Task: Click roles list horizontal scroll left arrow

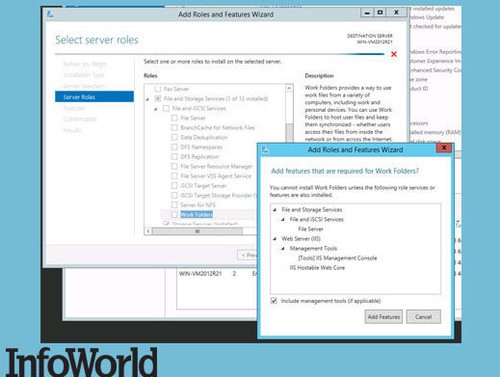Action: pyautogui.click(x=148, y=231)
